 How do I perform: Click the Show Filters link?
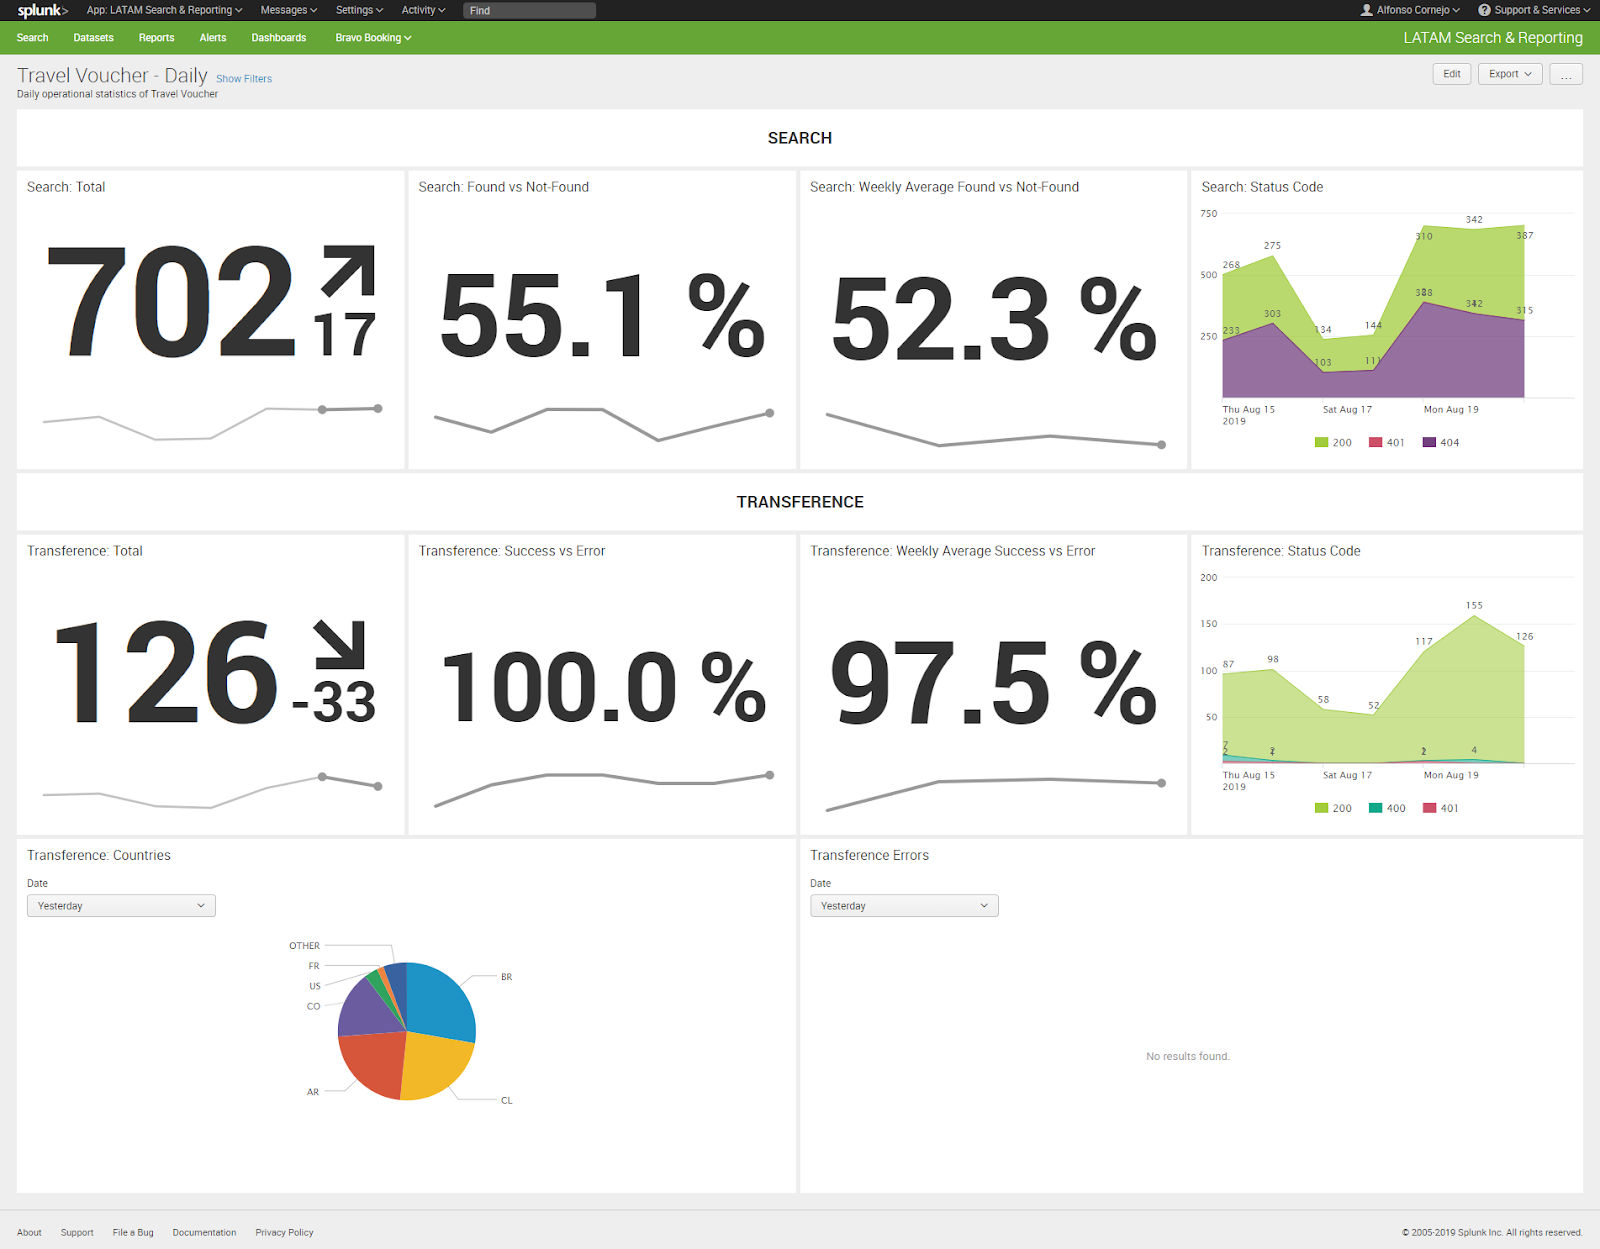[x=244, y=79]
